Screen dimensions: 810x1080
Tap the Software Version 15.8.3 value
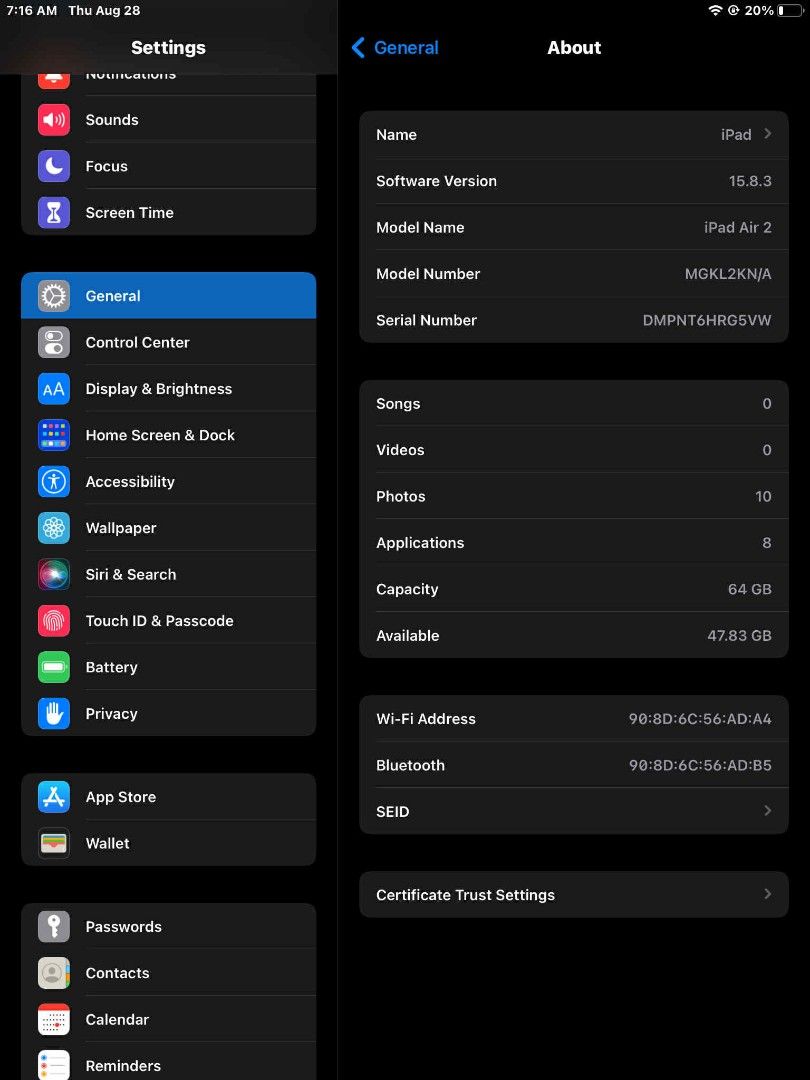tap(750, 181)
